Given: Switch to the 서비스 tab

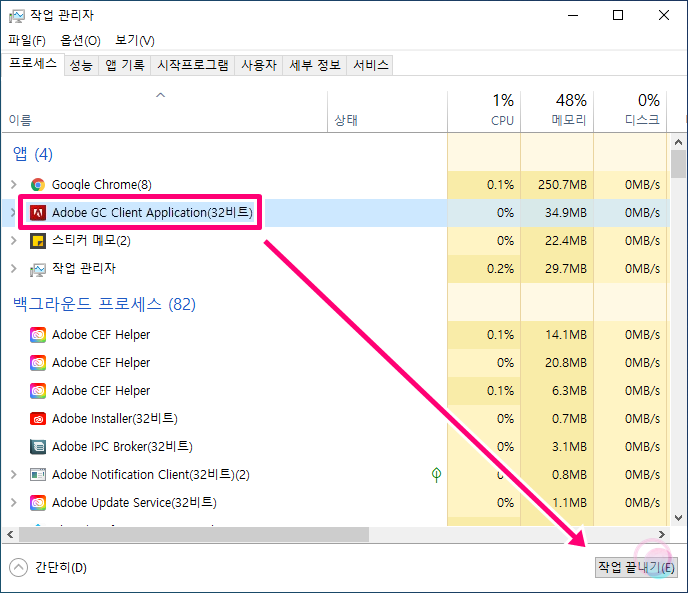Looking at the screenshot, I should (x=370, y=65).
